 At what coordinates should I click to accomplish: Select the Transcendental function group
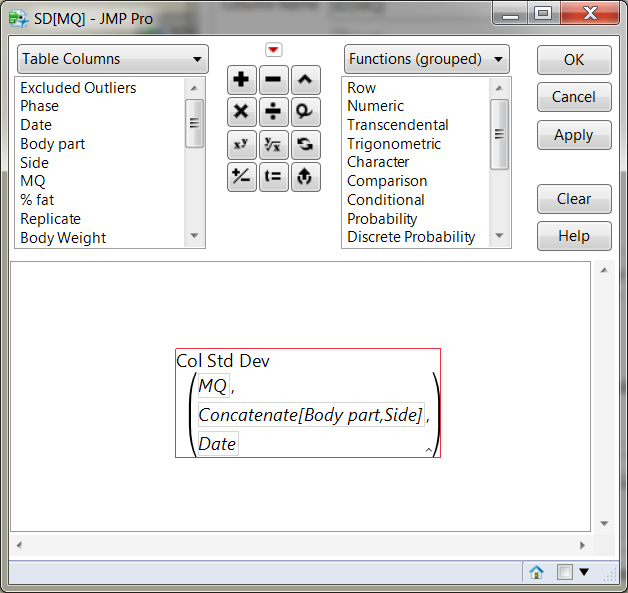397,125
